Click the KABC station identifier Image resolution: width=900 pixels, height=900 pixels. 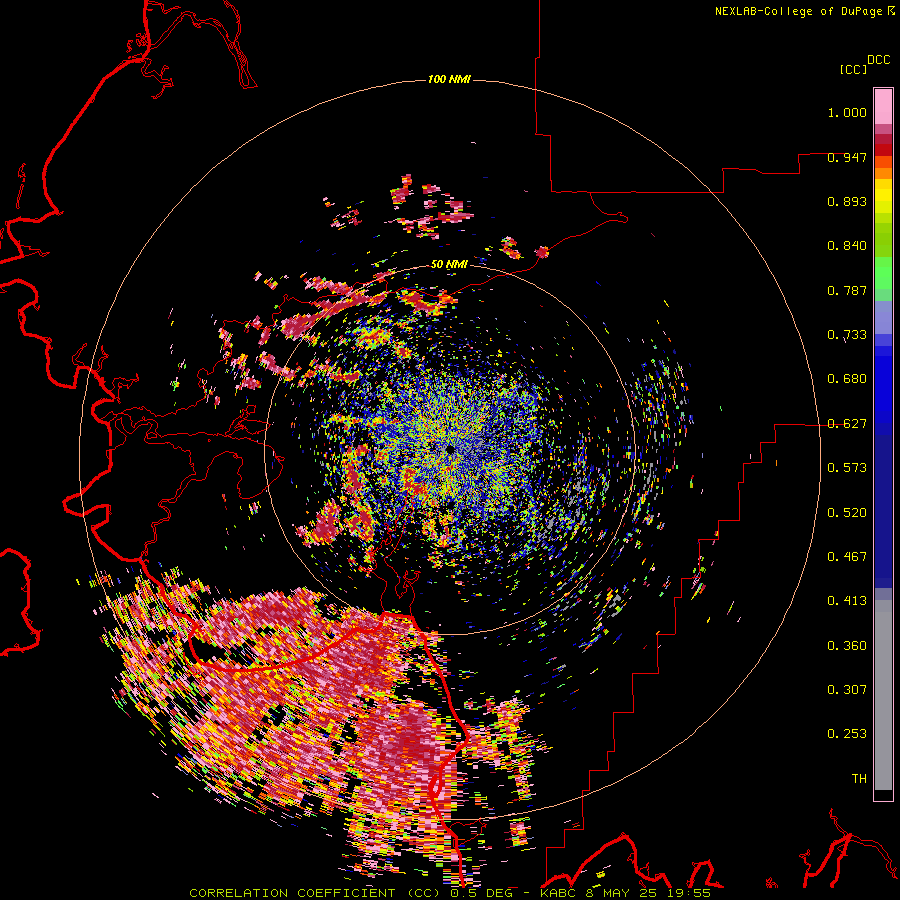(x=559, y=893)
